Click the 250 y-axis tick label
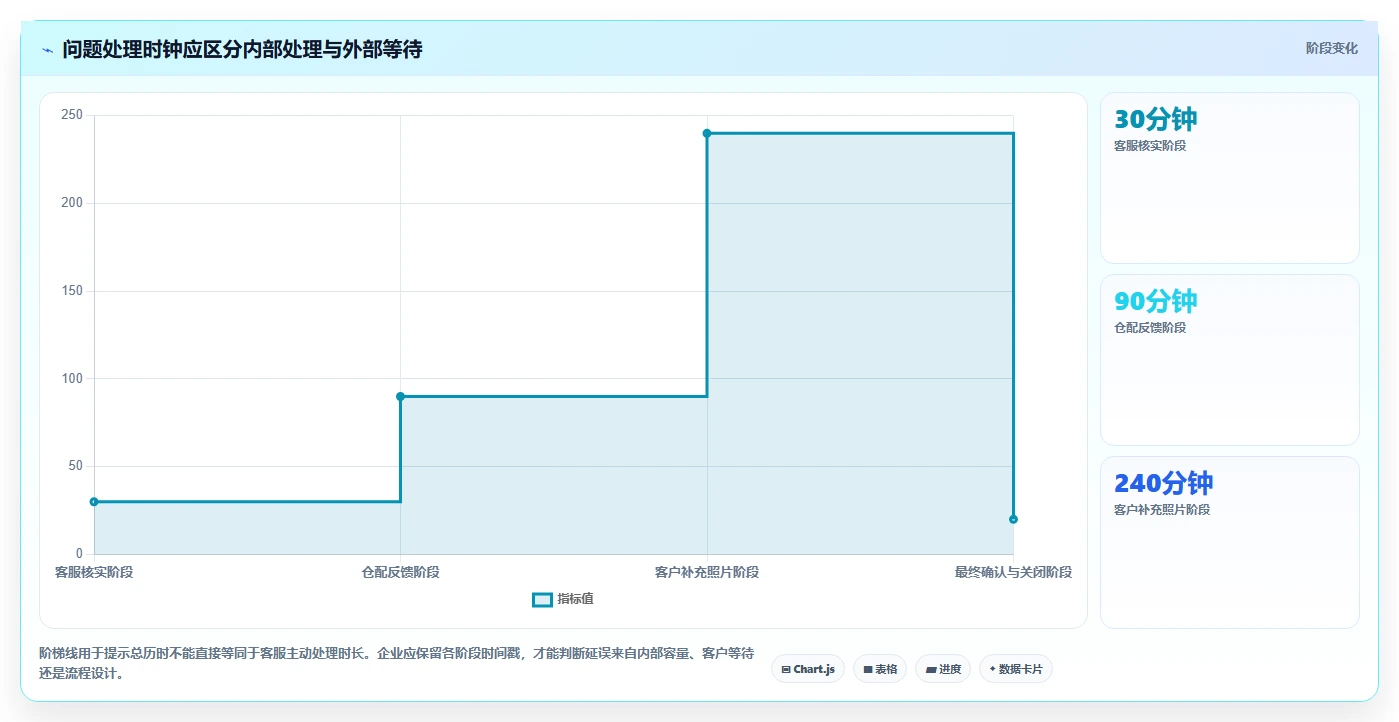This screenshot has height=722, width=1399. (72, 115)
